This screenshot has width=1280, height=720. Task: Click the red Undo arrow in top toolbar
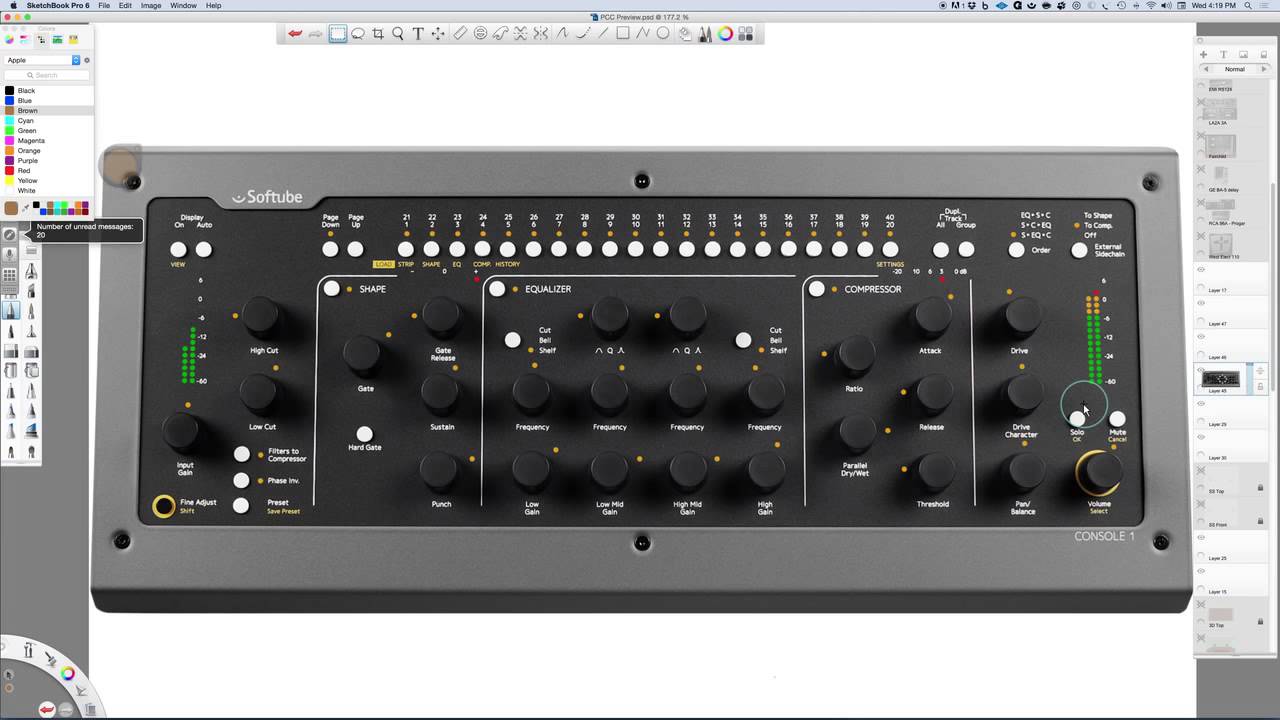[295, 34]
